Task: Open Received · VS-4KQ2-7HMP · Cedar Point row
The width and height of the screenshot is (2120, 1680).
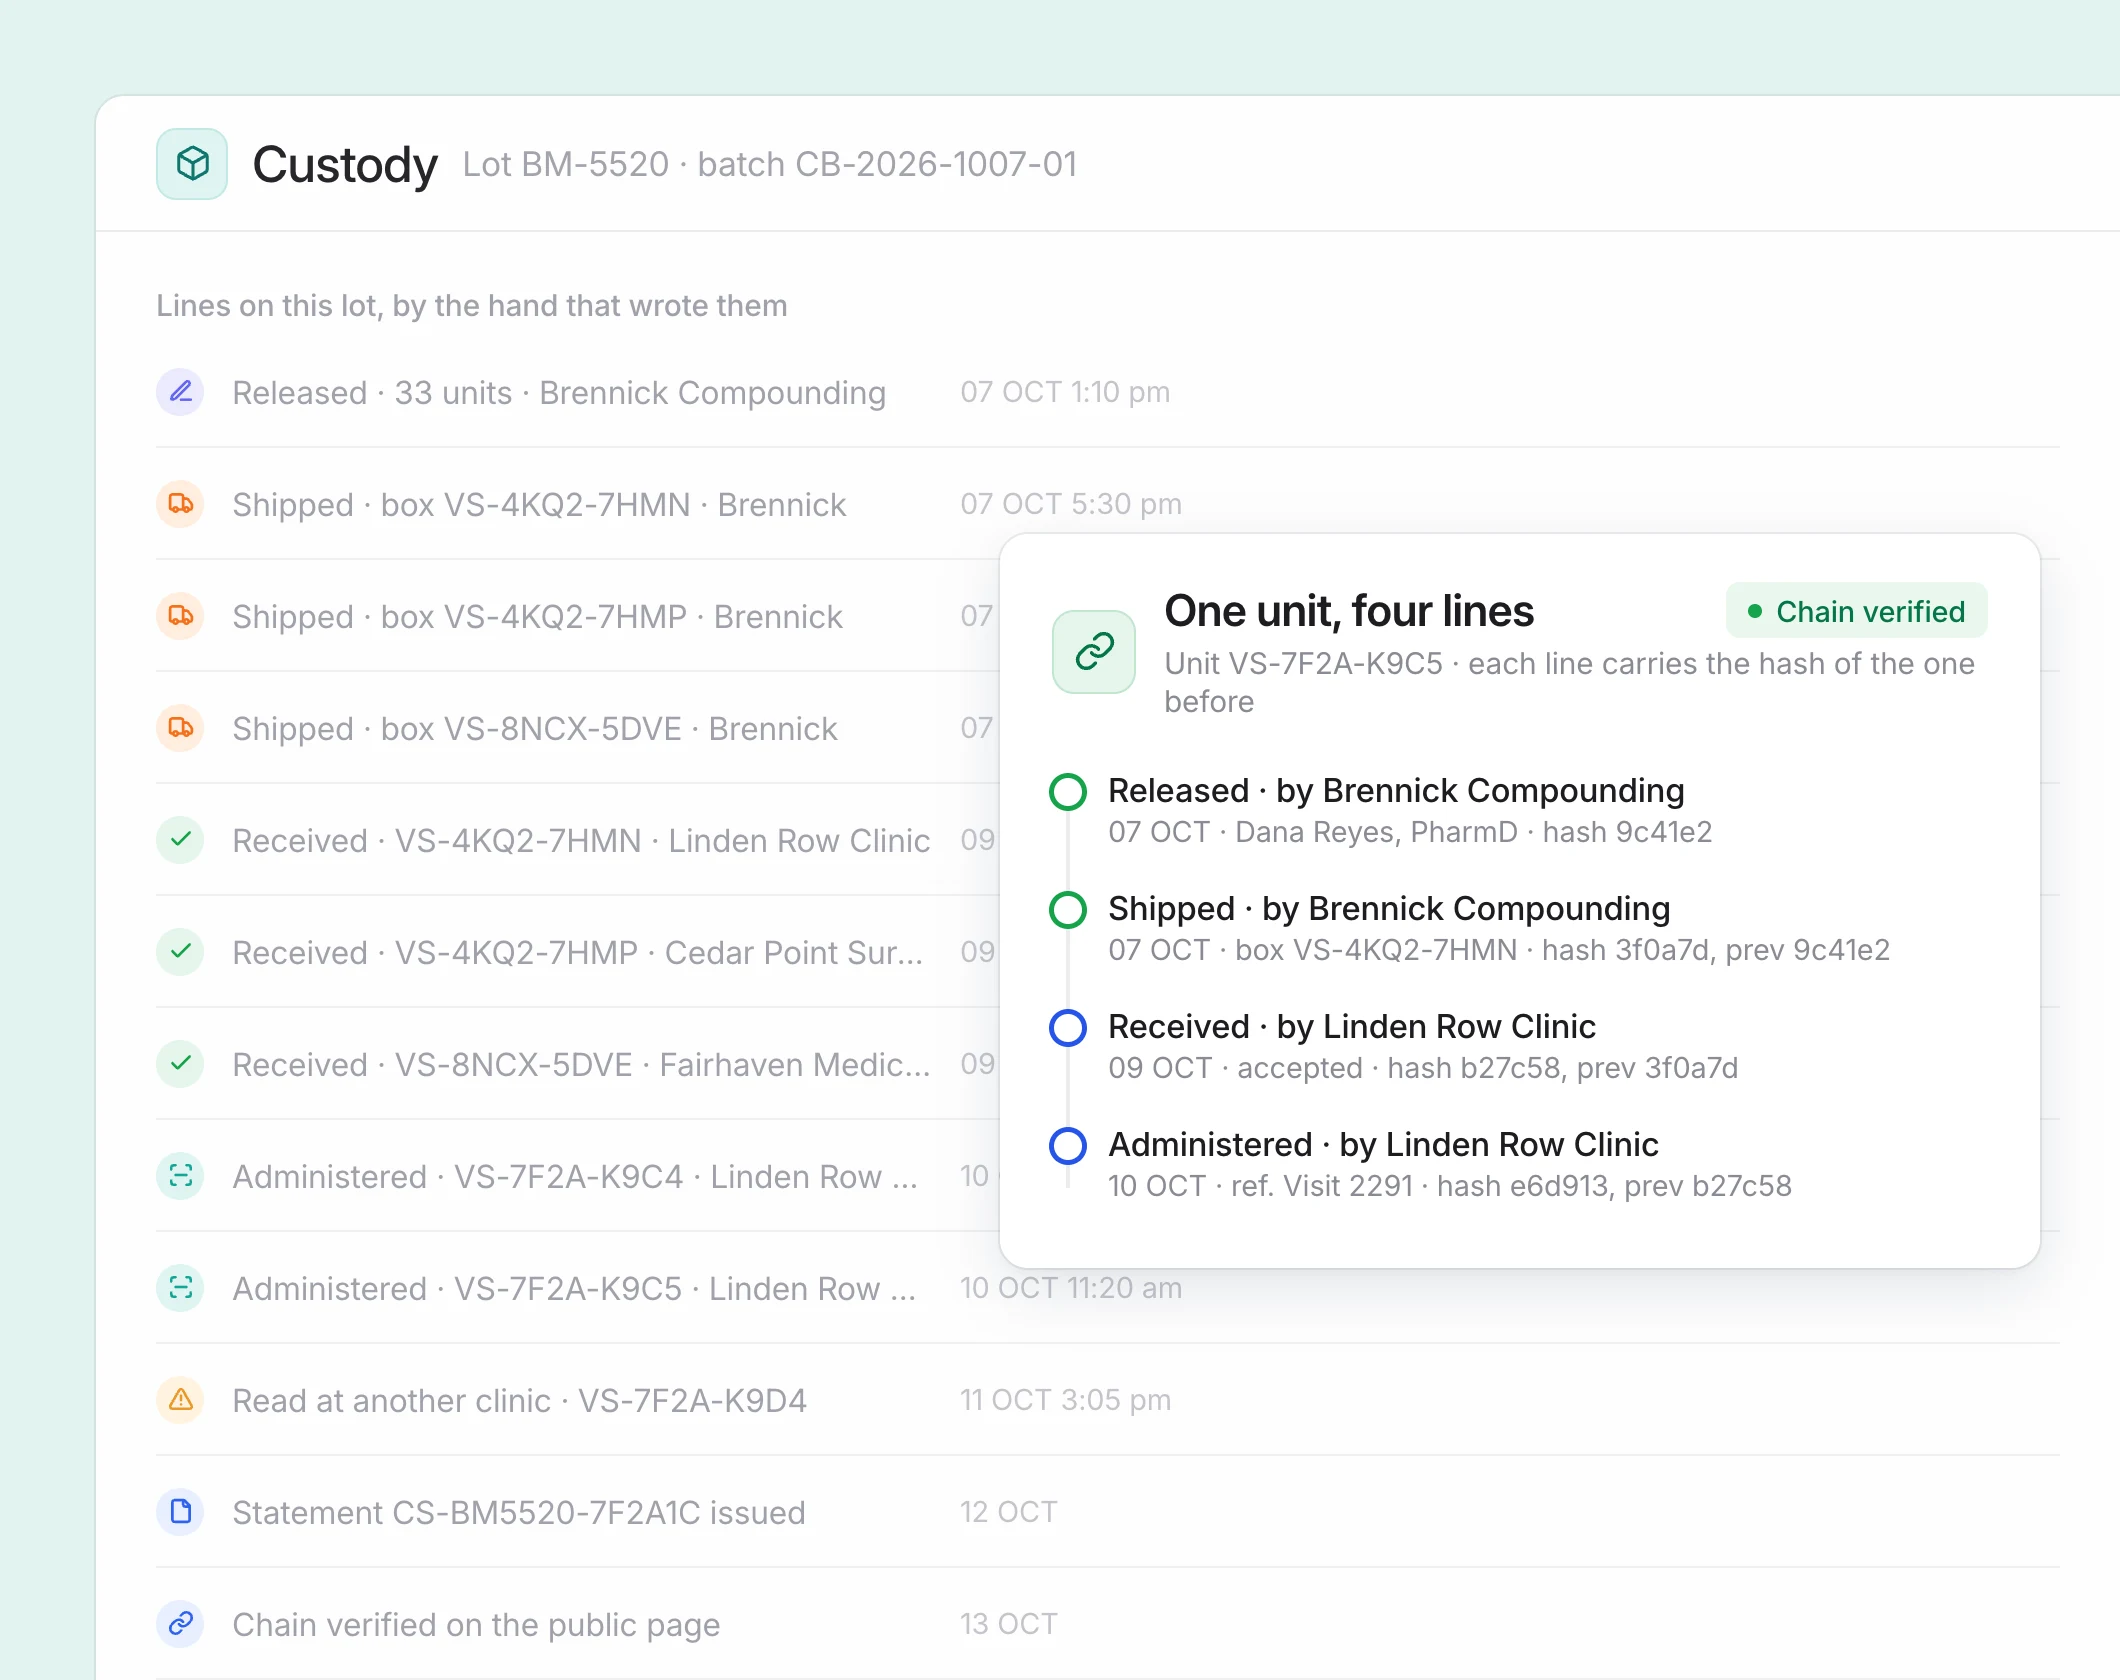Action: click(x=578, y=953)
